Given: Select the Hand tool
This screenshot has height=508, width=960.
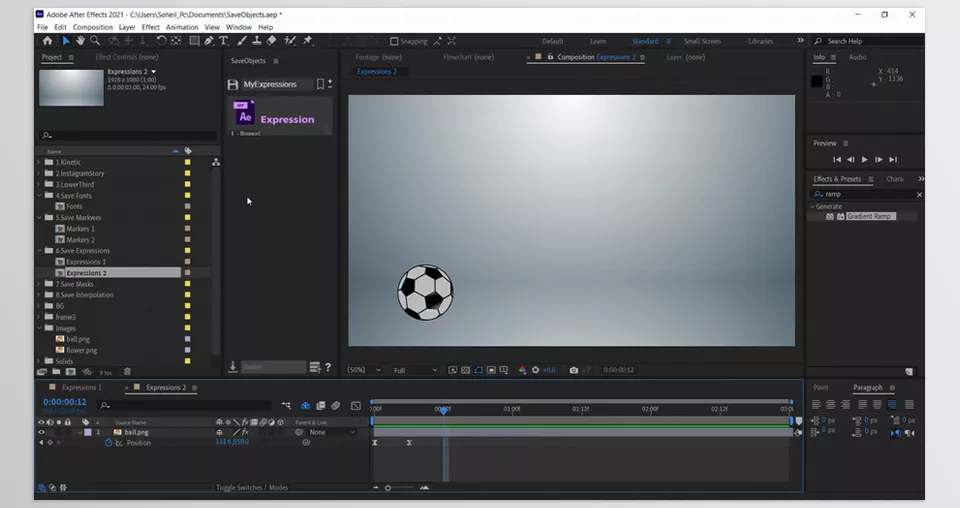Looking at the screenshot, I should [x=80, y=40].
